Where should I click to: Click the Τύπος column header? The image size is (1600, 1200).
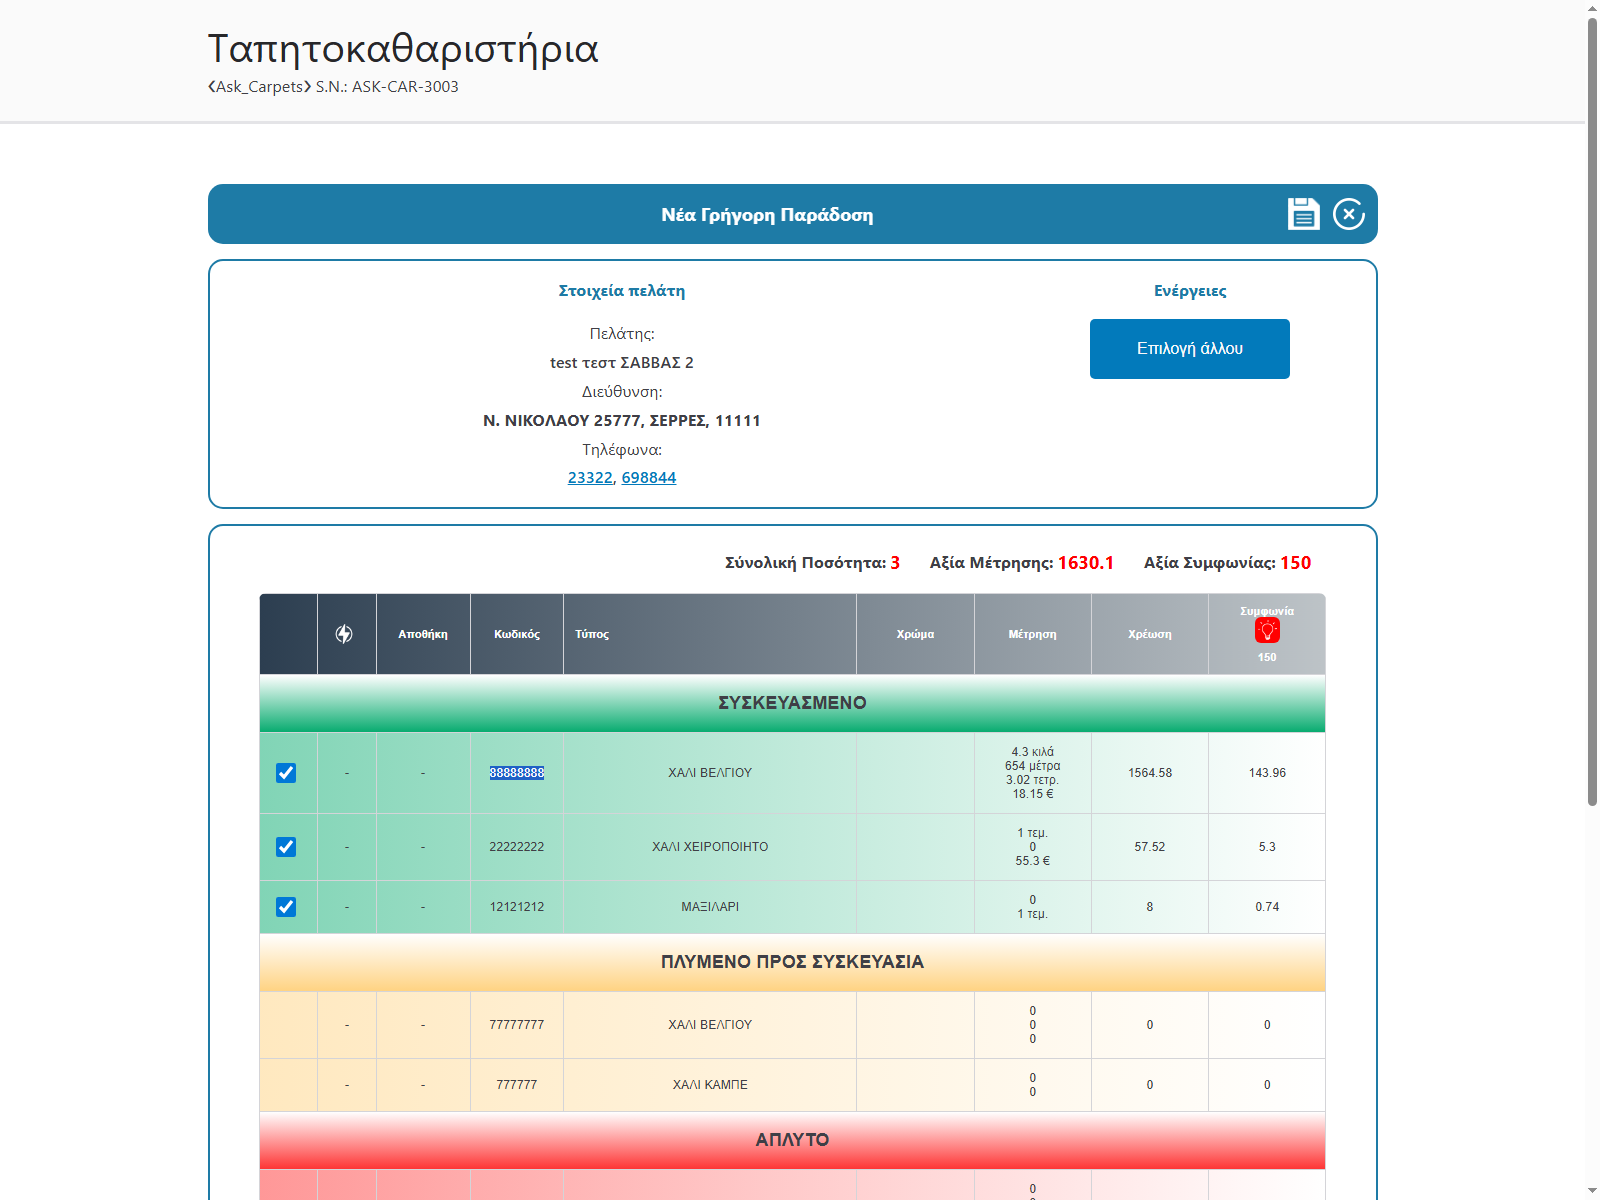click(x=710, y=634)
